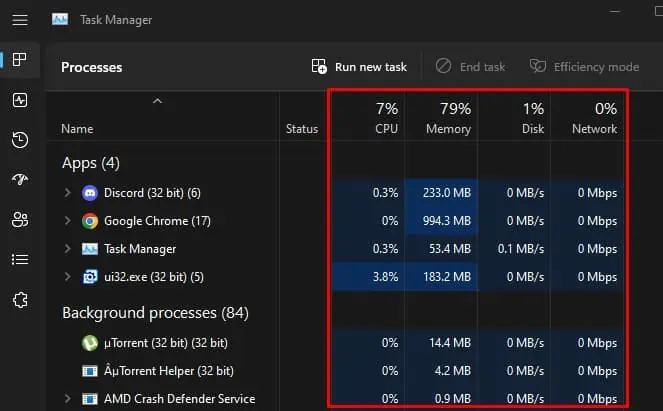The height and width of the screenshot is (411, 663).
Task: Click the ÂµTorrent Helper process icon
Action: click(90, 371)
